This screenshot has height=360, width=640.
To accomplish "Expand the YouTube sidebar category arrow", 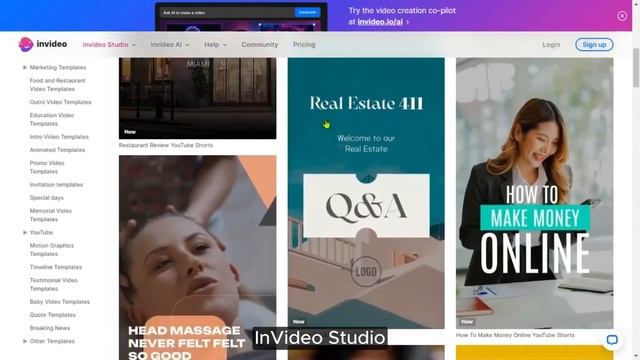I will point(25,232).
